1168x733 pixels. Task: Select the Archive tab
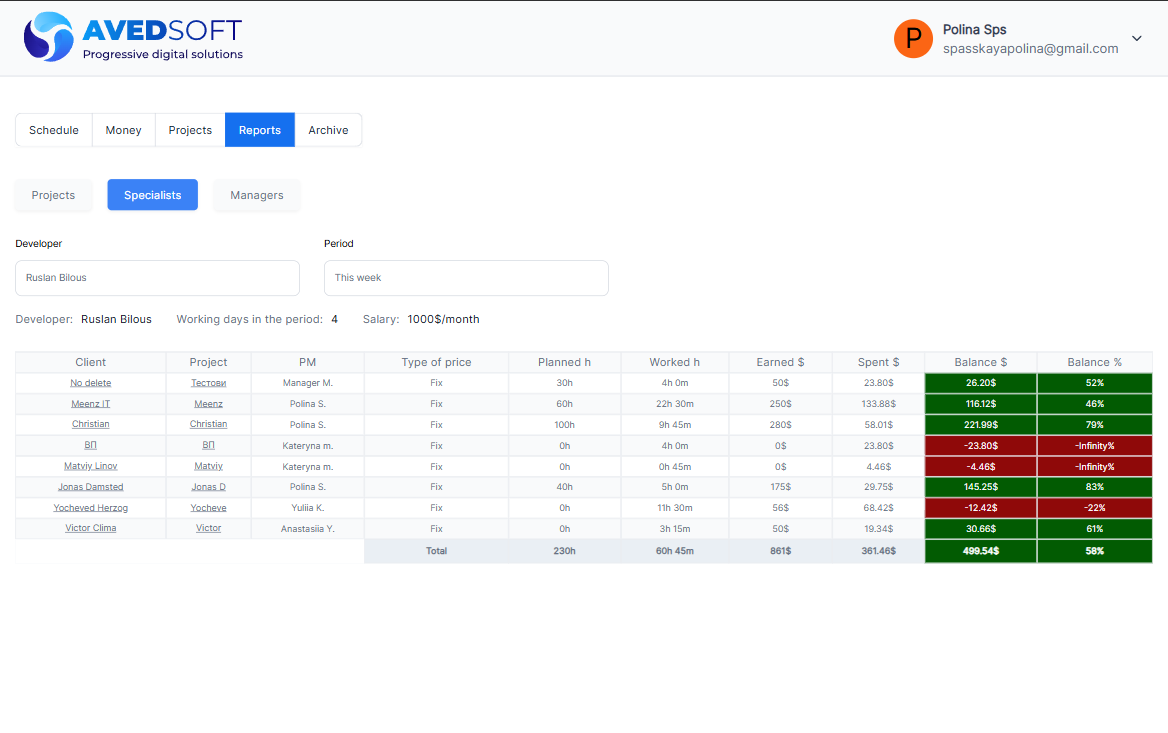pyautogui.click(x=328, y=130)
